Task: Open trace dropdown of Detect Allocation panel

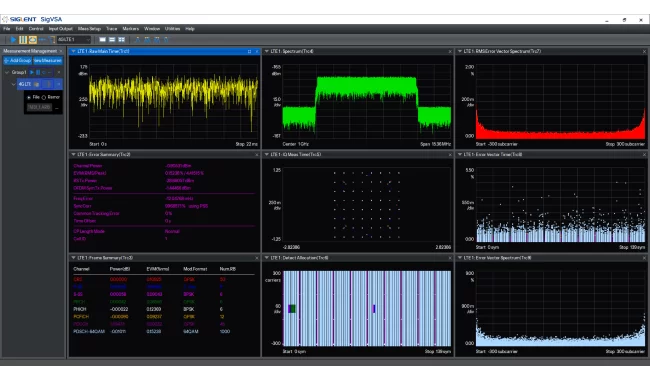Action: tap(267, 258)
